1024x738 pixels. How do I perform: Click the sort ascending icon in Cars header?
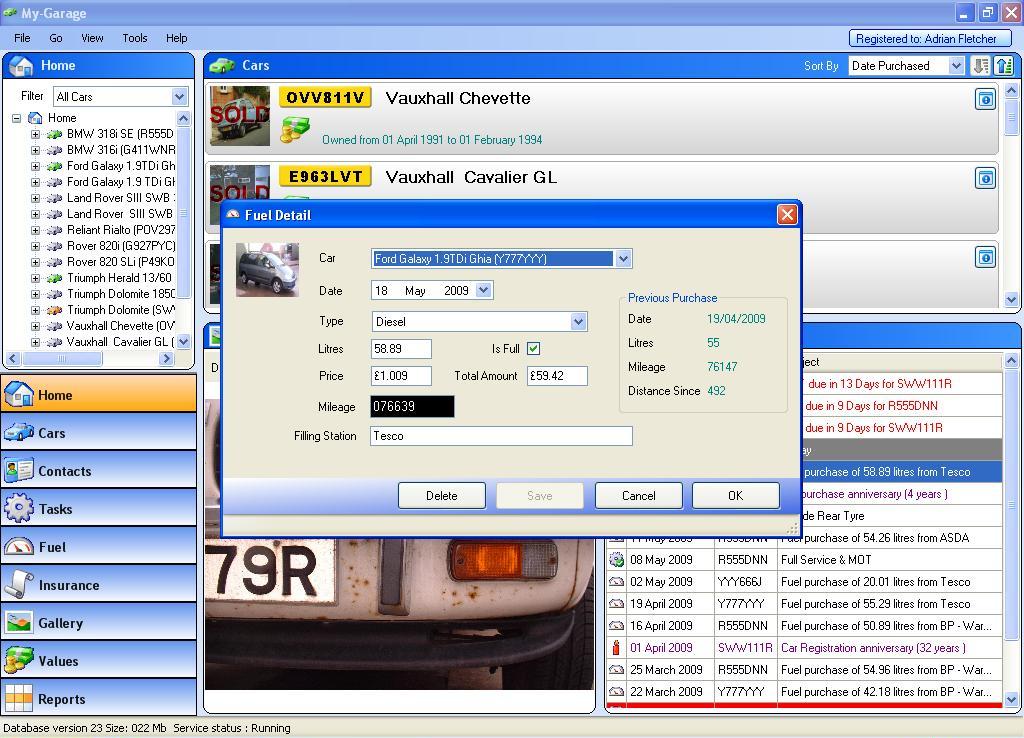(x=1004, y=66)
